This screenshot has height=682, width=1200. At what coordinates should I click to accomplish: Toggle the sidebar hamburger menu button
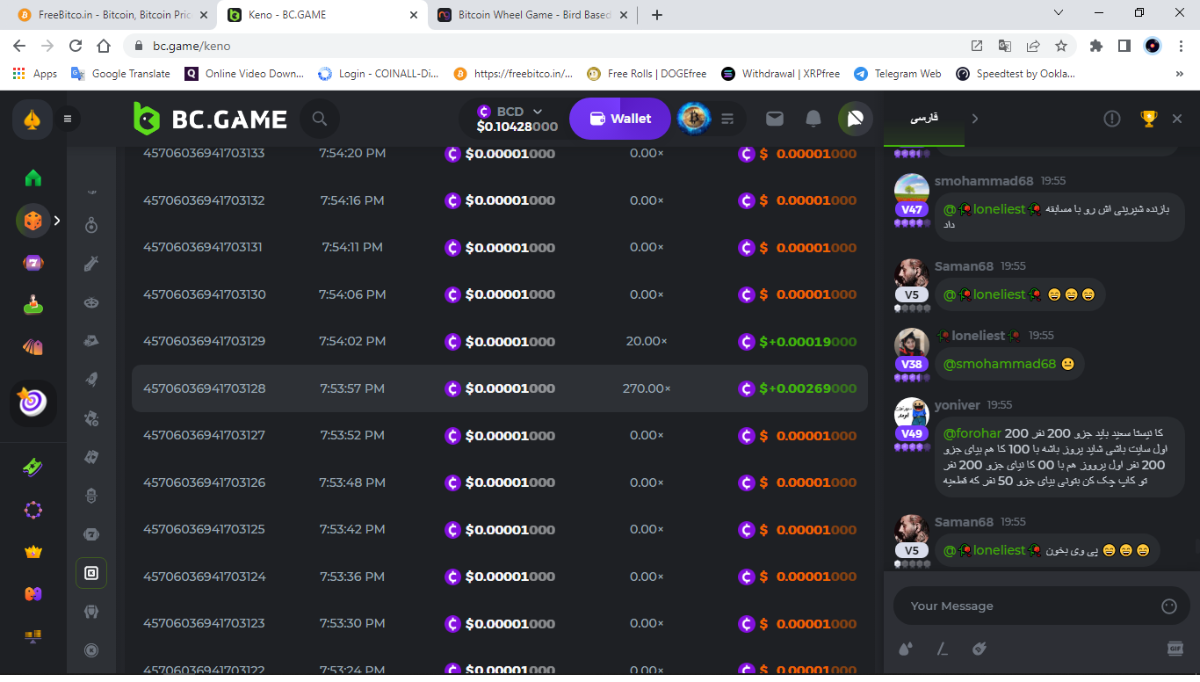tap(68, 119)
